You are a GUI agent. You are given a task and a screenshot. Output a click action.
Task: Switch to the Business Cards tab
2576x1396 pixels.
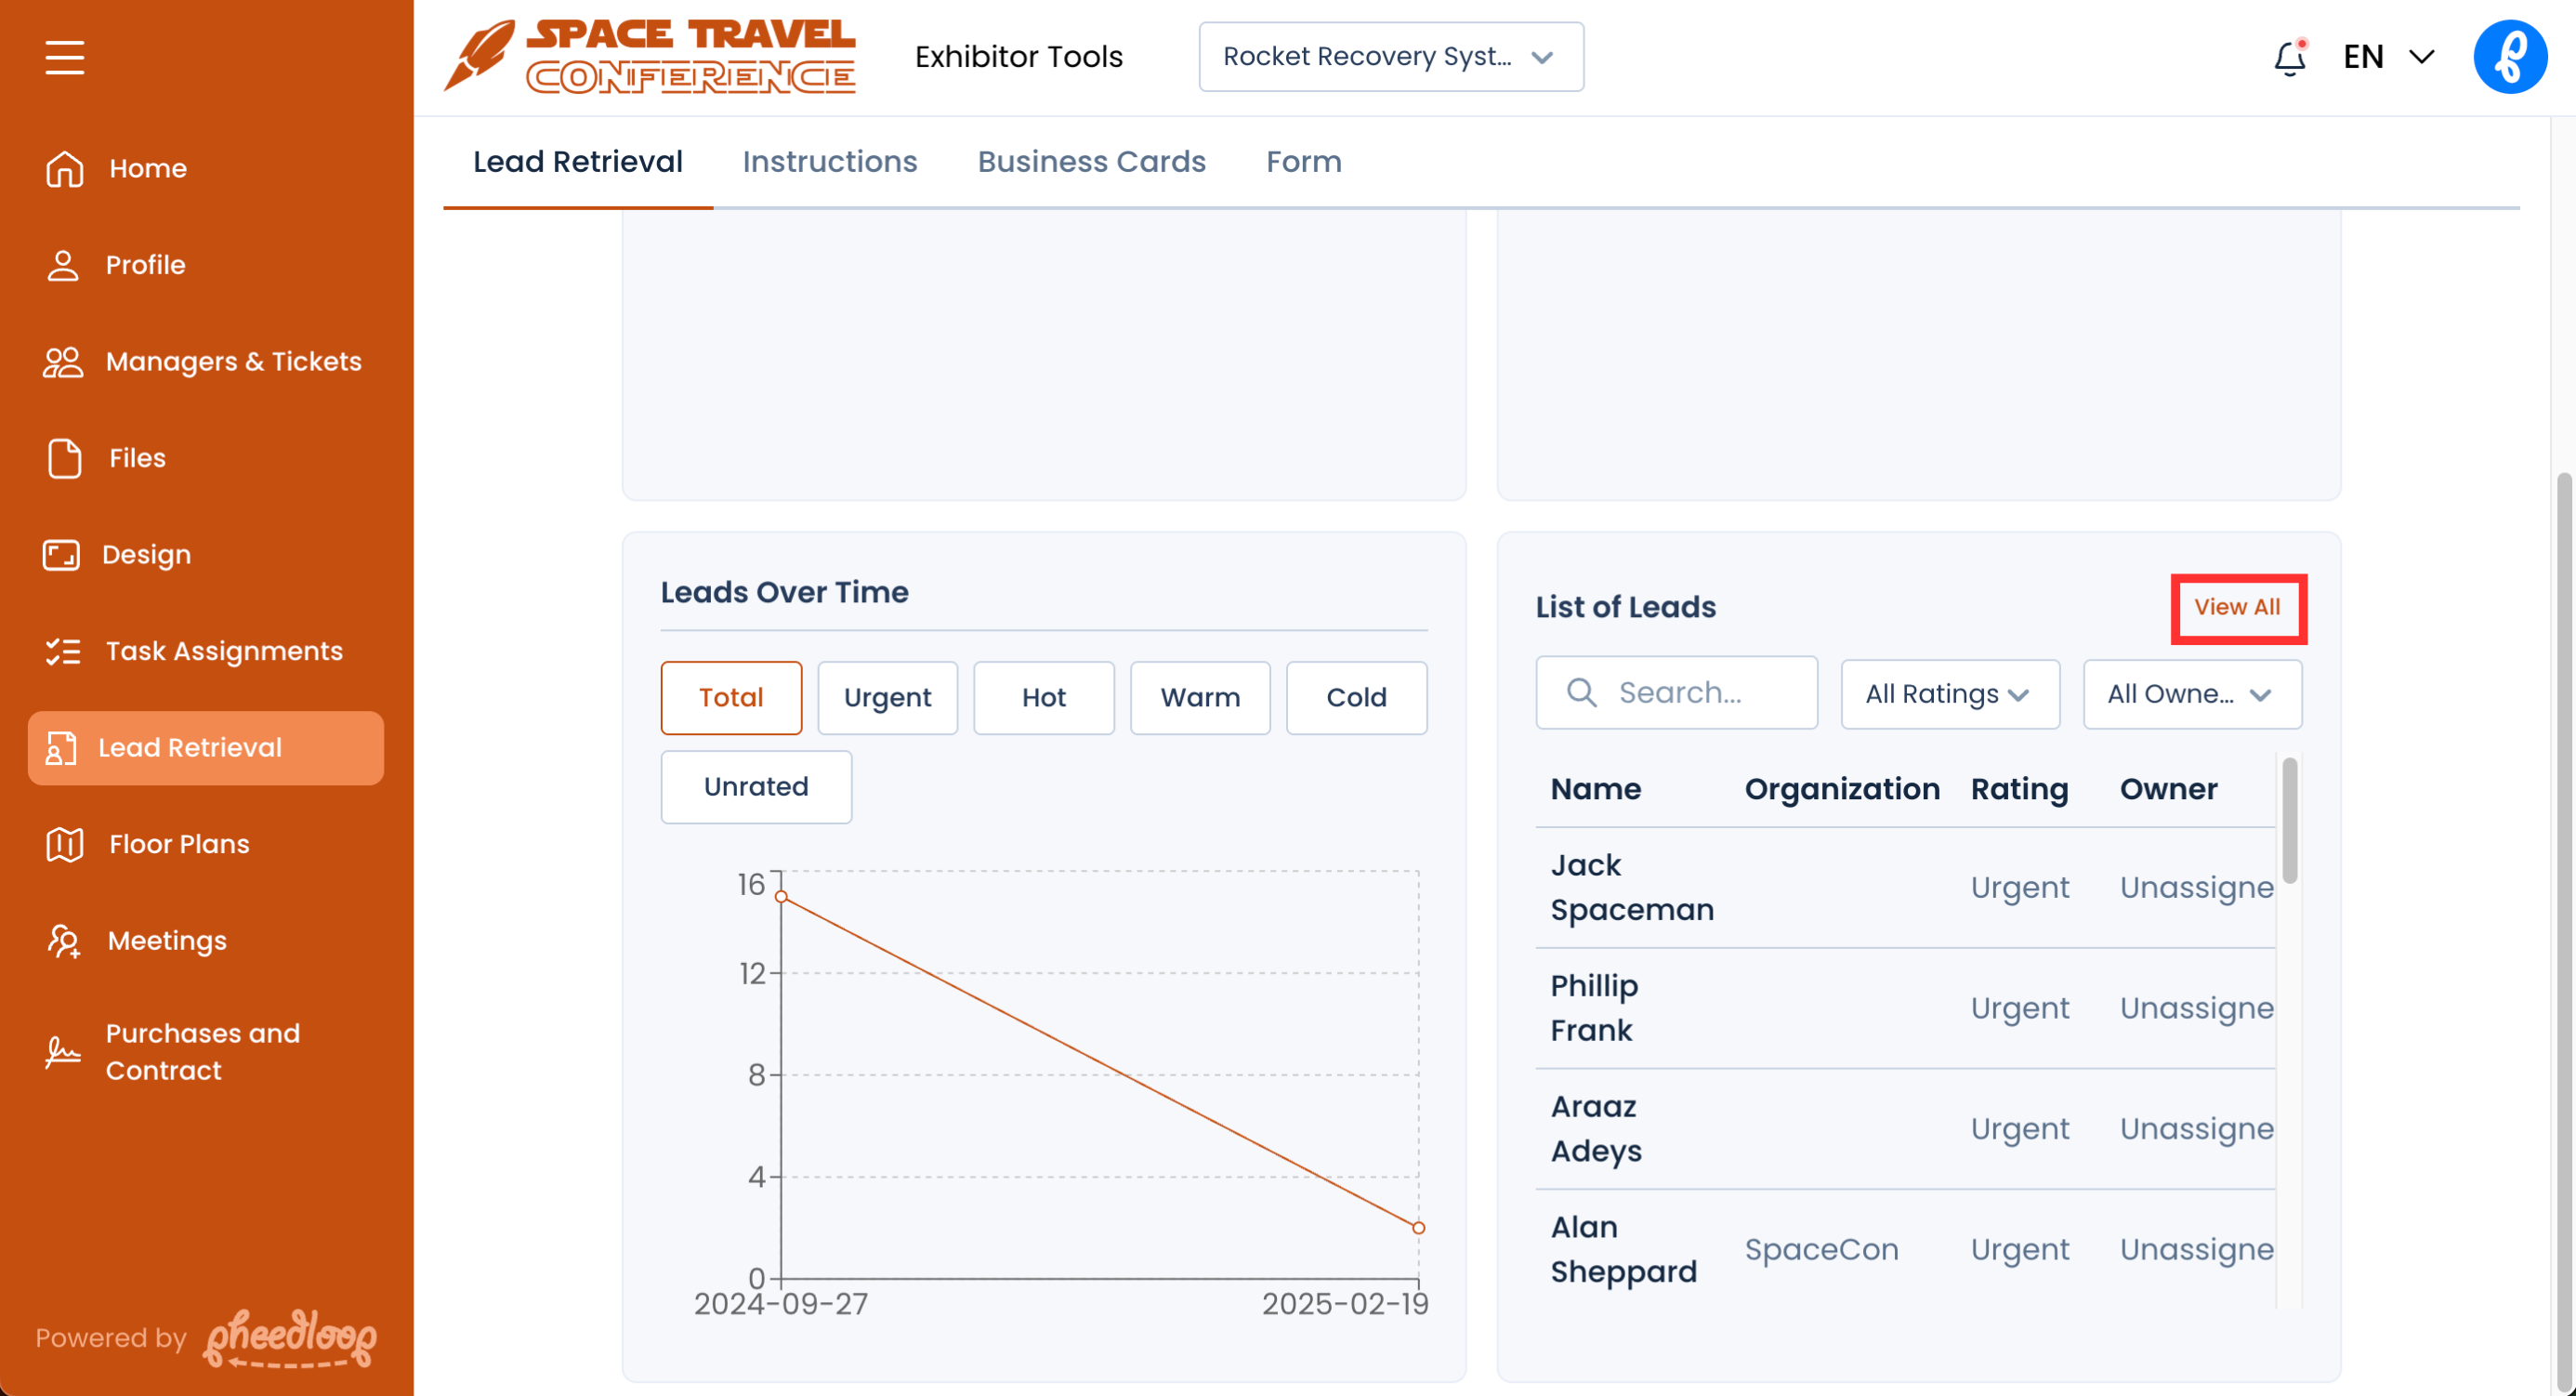coord(1091,162)
